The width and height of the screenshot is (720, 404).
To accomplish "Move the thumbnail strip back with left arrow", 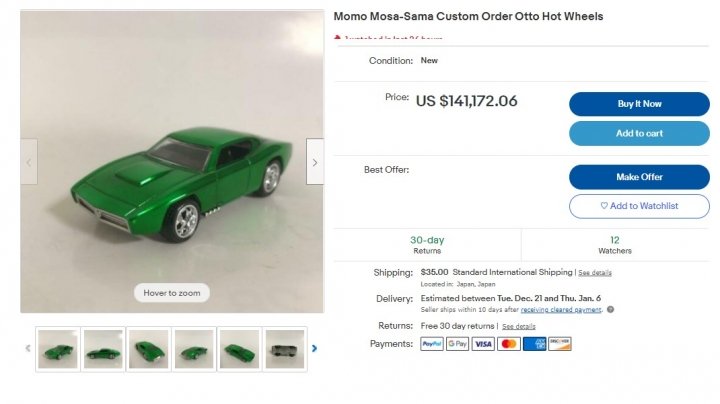I will (x=28, y=348).
